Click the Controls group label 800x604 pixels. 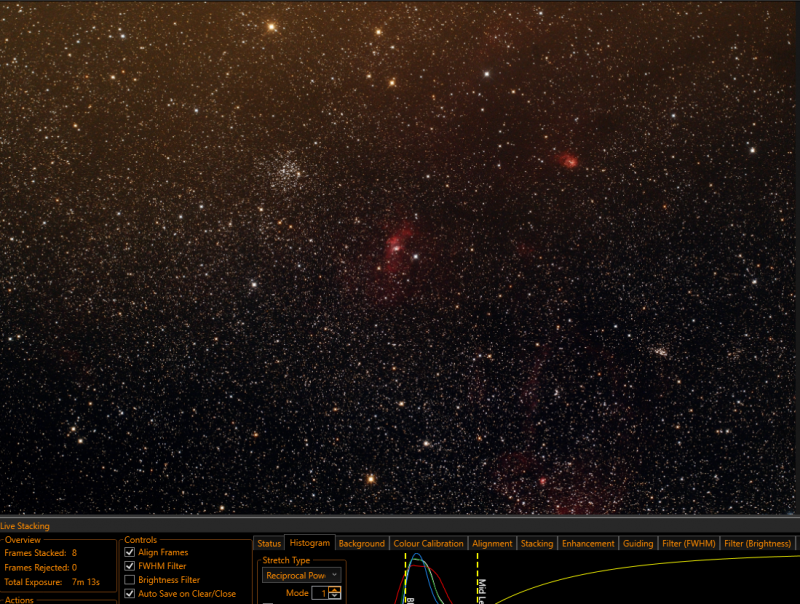click(x=141, y=539)
